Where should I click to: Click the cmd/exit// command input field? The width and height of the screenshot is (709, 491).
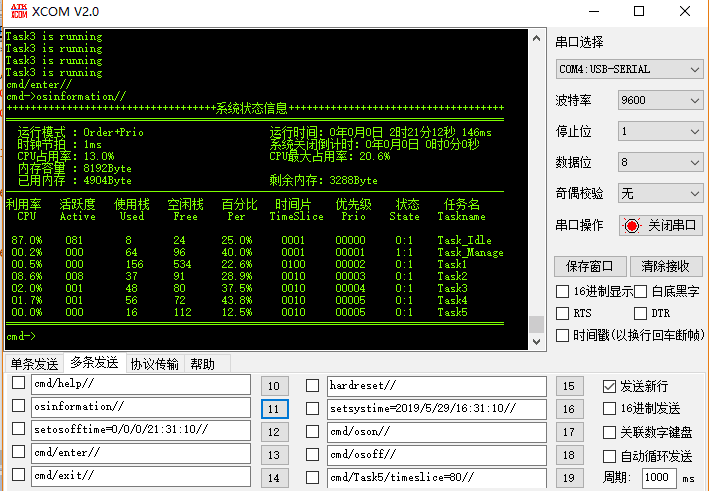pyautogui.click(x=141, y=477)
